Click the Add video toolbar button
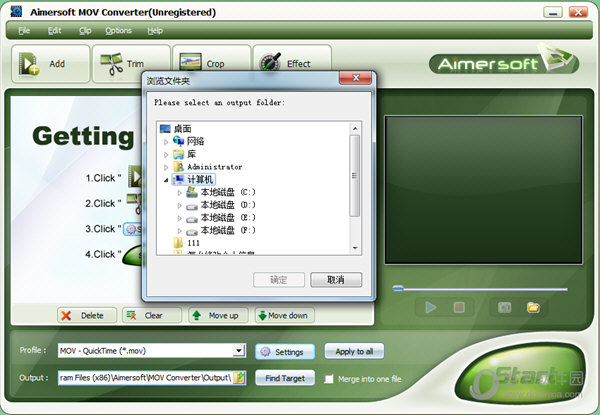The width and height of the screenshot is (600, 415). pos(51,64)
